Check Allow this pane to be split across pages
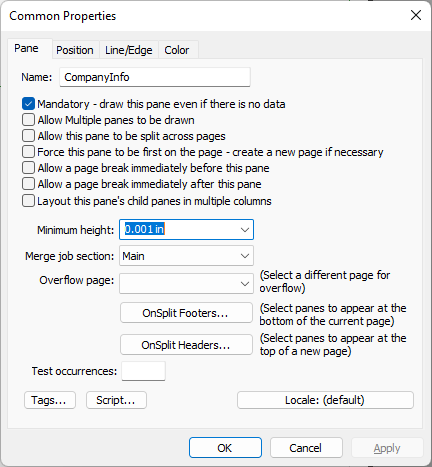The width and height of the screenshot is (432, 467). tap(28, 136)
